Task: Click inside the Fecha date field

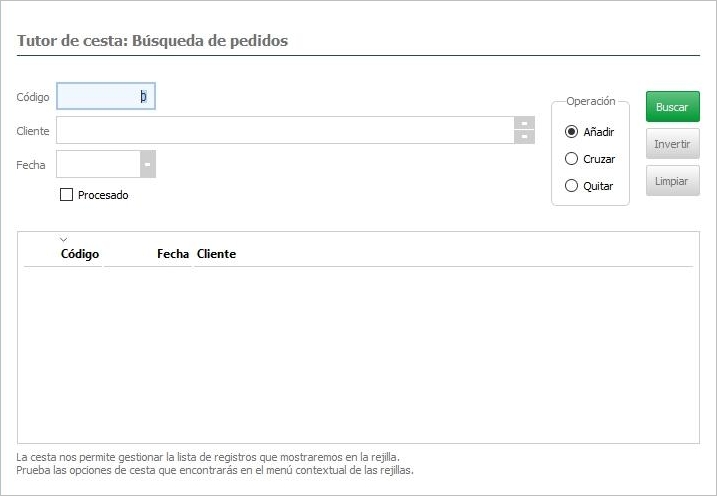Action: point(98,164)
